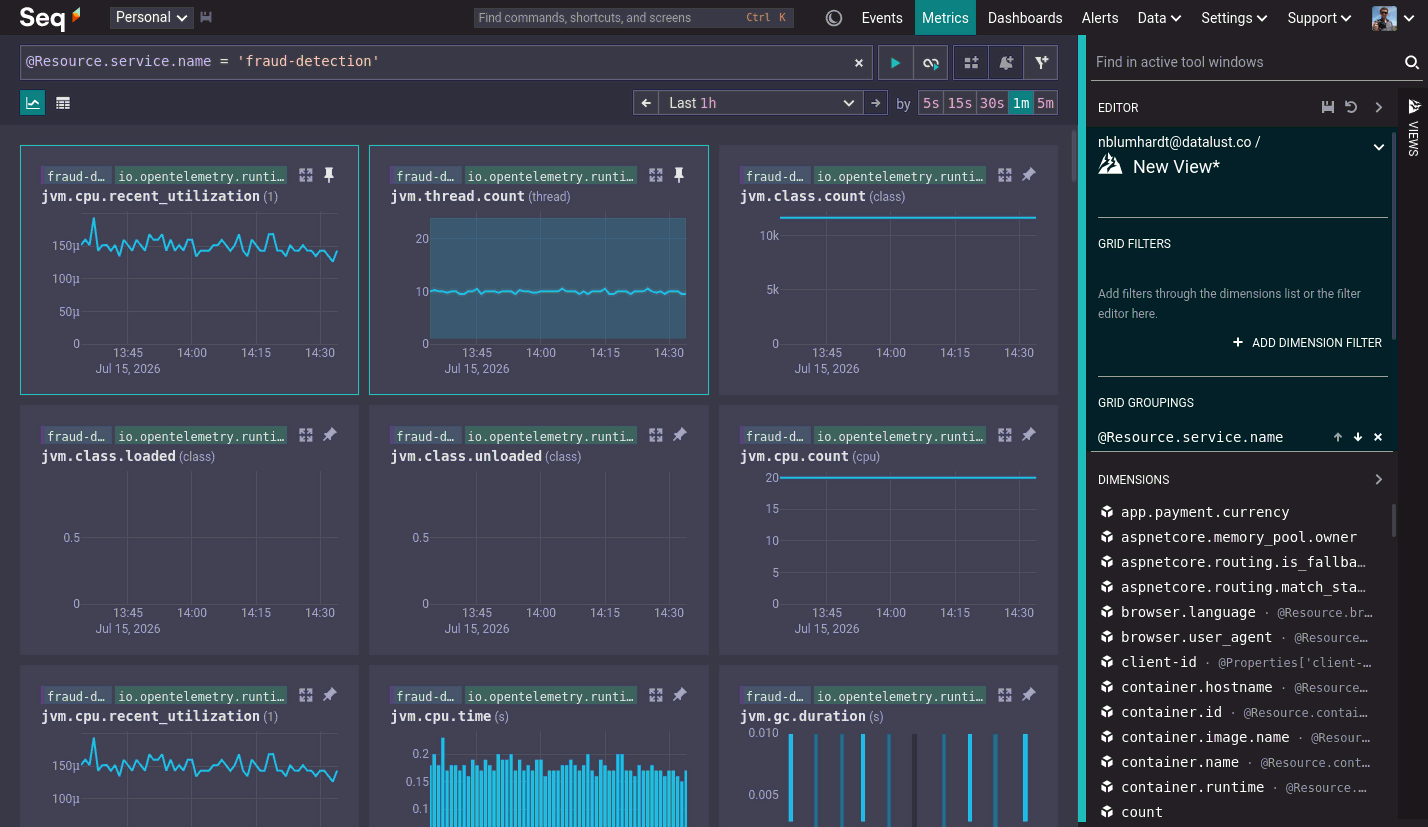The image size is (1428, 827).
Task: Click the add-to-dashboard icon in query bar
Action: (971, 63)
